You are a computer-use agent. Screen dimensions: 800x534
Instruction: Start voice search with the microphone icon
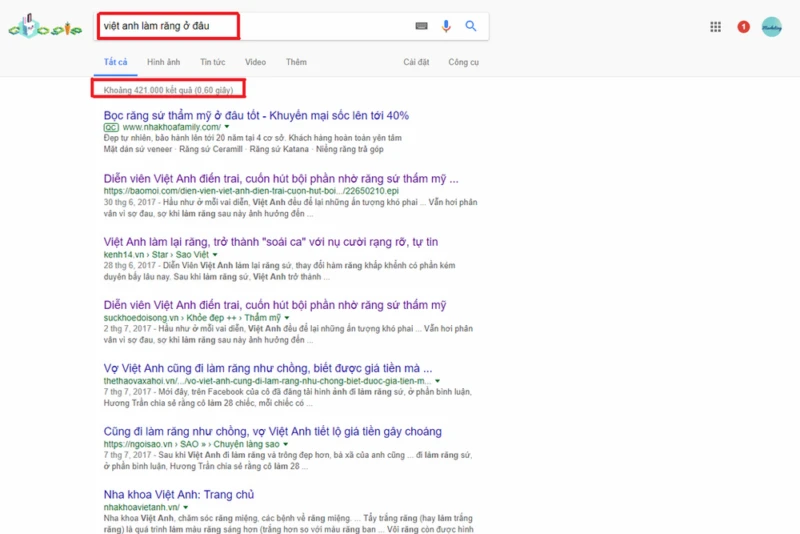coord(446,26)
